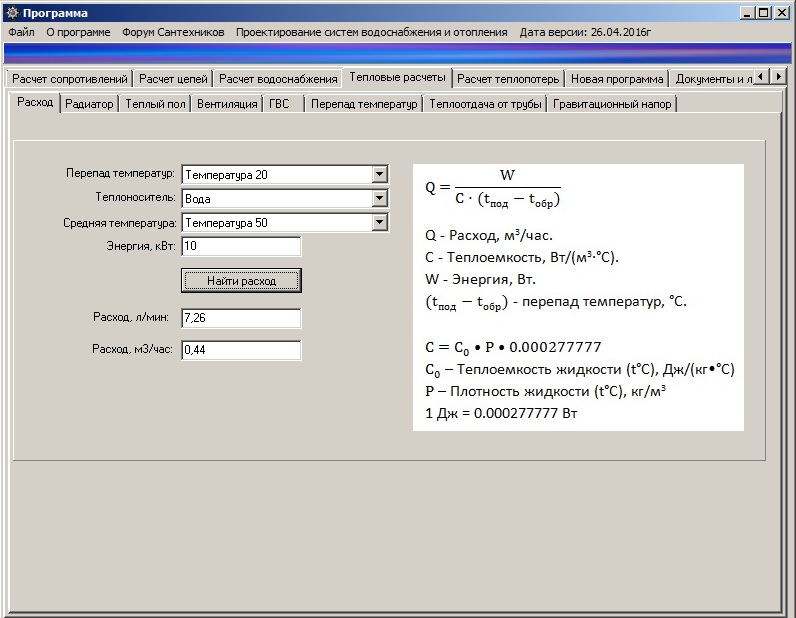796x618 pixels.
Task: Open the partially visible Документы tab
Action: (712, 79)
